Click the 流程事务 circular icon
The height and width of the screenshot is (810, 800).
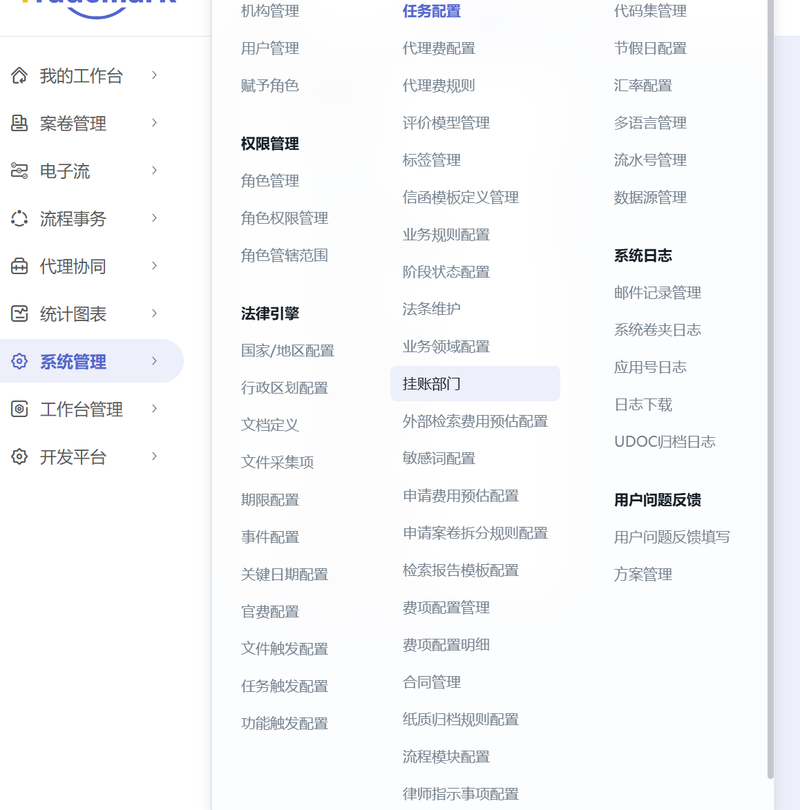coord(19,219)
